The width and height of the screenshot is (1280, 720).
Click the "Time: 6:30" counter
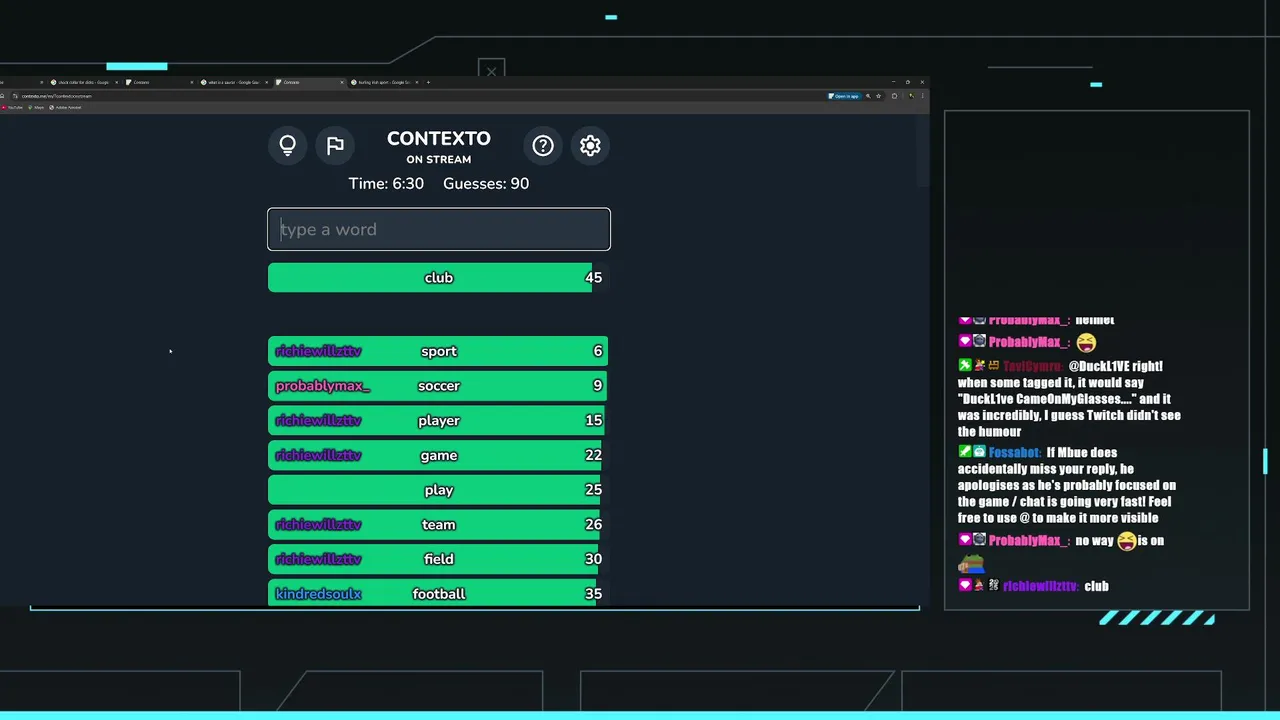coord(386,183)
